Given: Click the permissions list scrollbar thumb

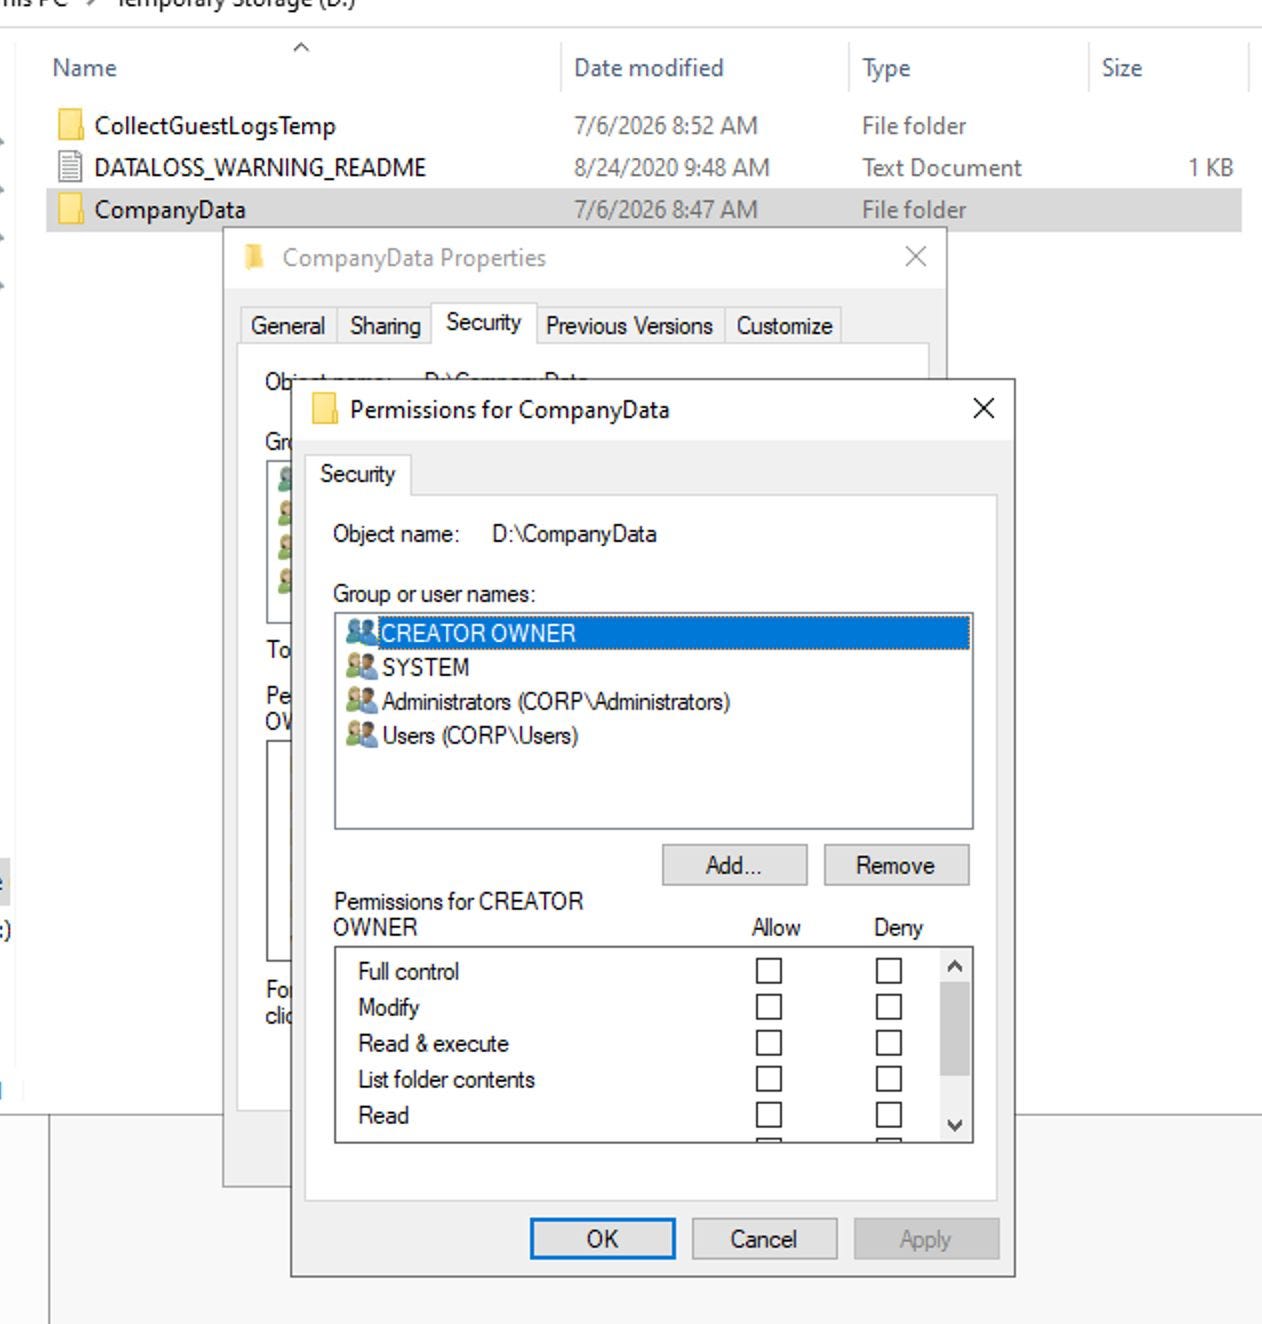Looking at the screenshot, I should pos(954,1029).
